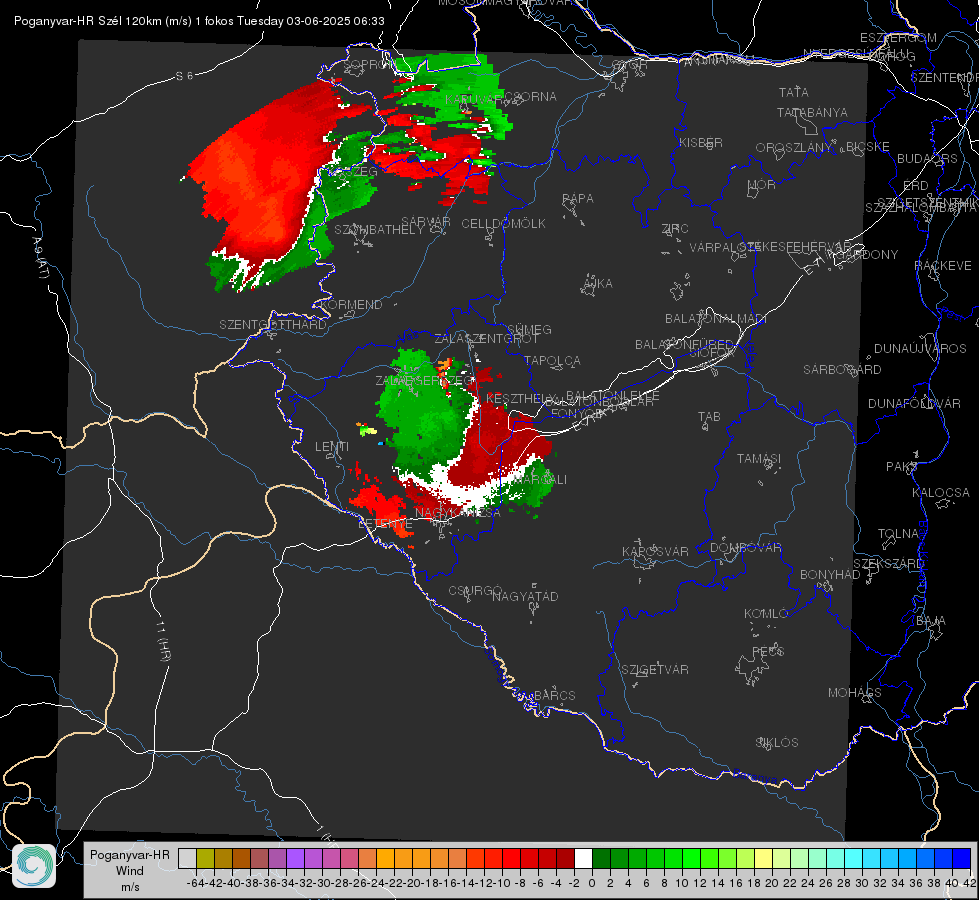Click the RACKEVE city label

pyautogui.click(x=943, y=266)
